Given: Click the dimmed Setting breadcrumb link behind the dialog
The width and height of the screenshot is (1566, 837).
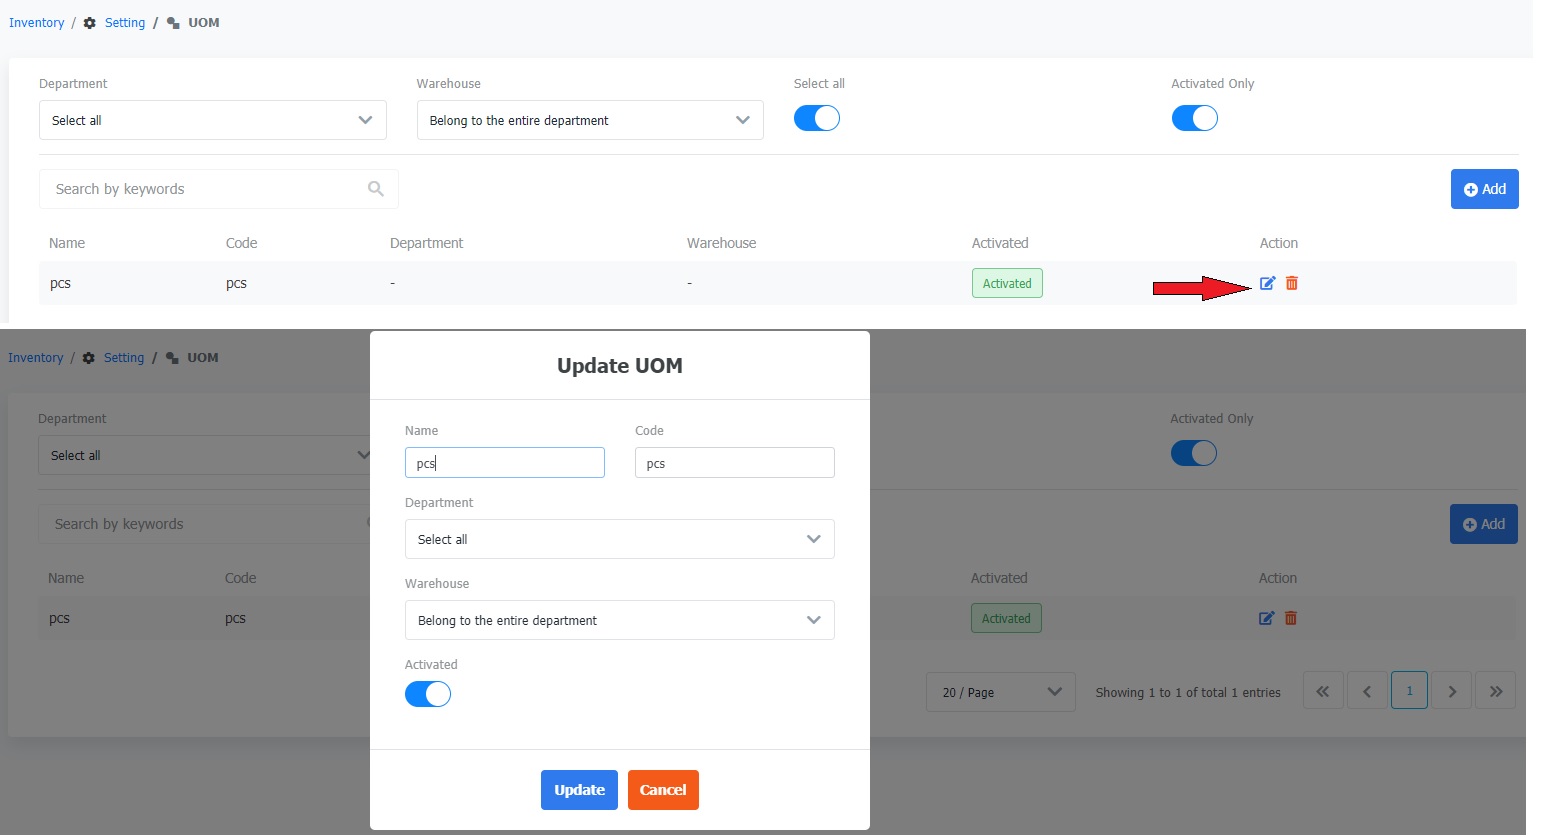Looking at the screenshot, I should [124, 358].
